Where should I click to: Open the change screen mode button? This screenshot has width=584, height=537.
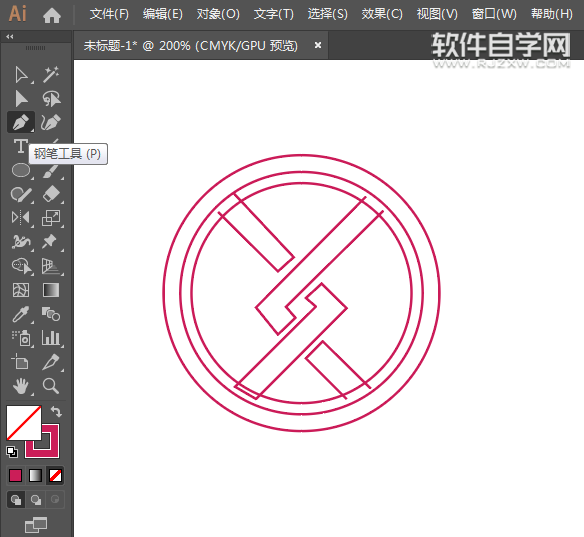point(36,525)
